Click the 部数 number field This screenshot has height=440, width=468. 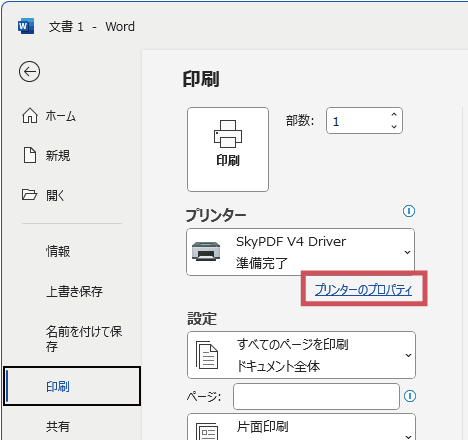[x=364, y=121]
